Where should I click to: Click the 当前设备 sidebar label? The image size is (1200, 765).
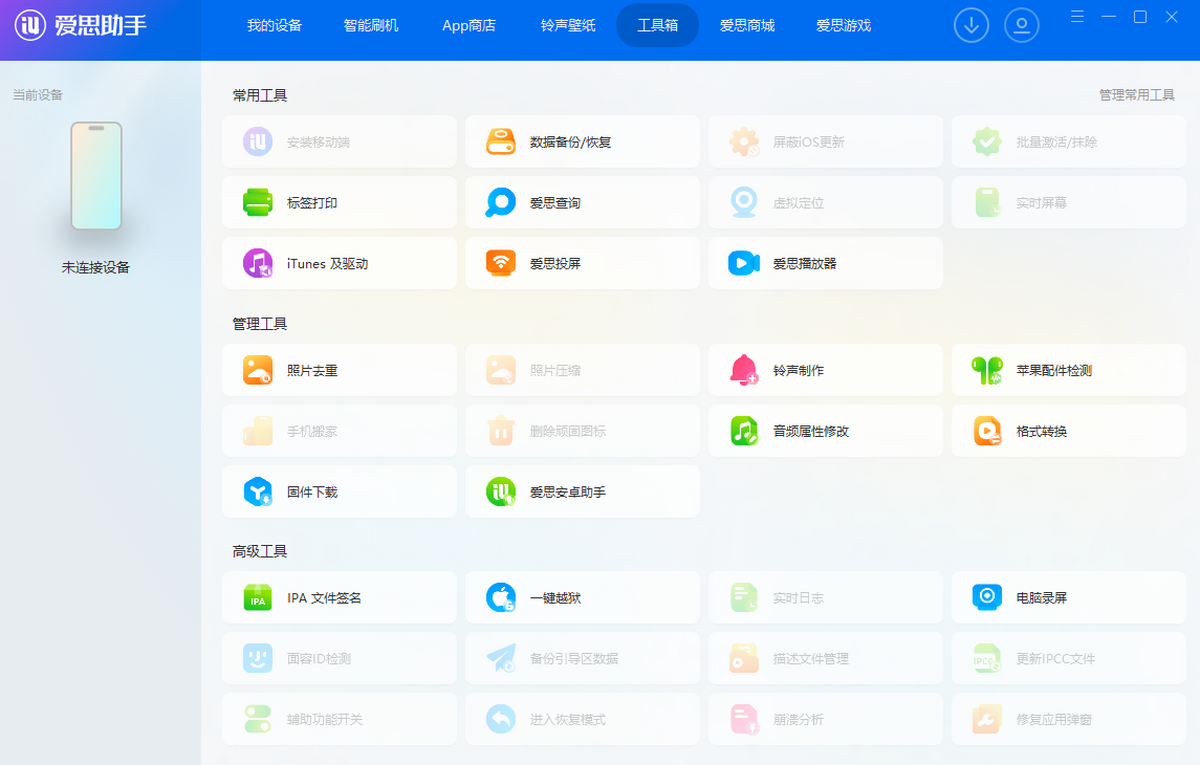point(37,95)
